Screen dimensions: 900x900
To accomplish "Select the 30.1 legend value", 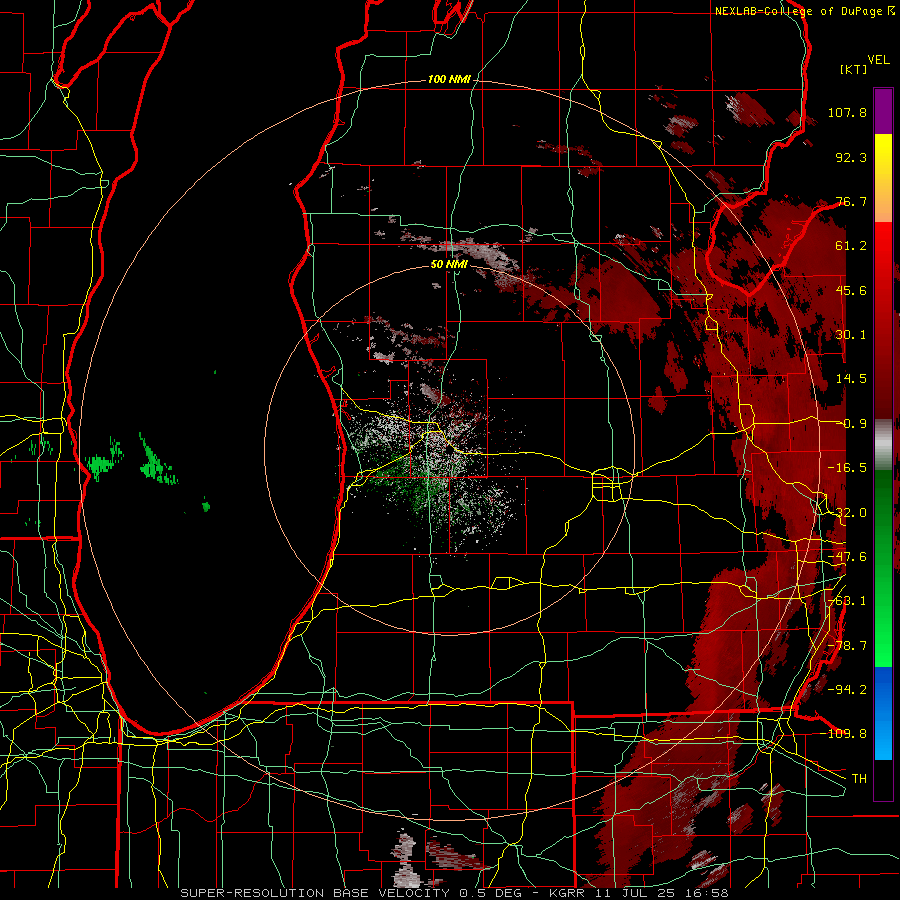I will [x=851, y=335].
